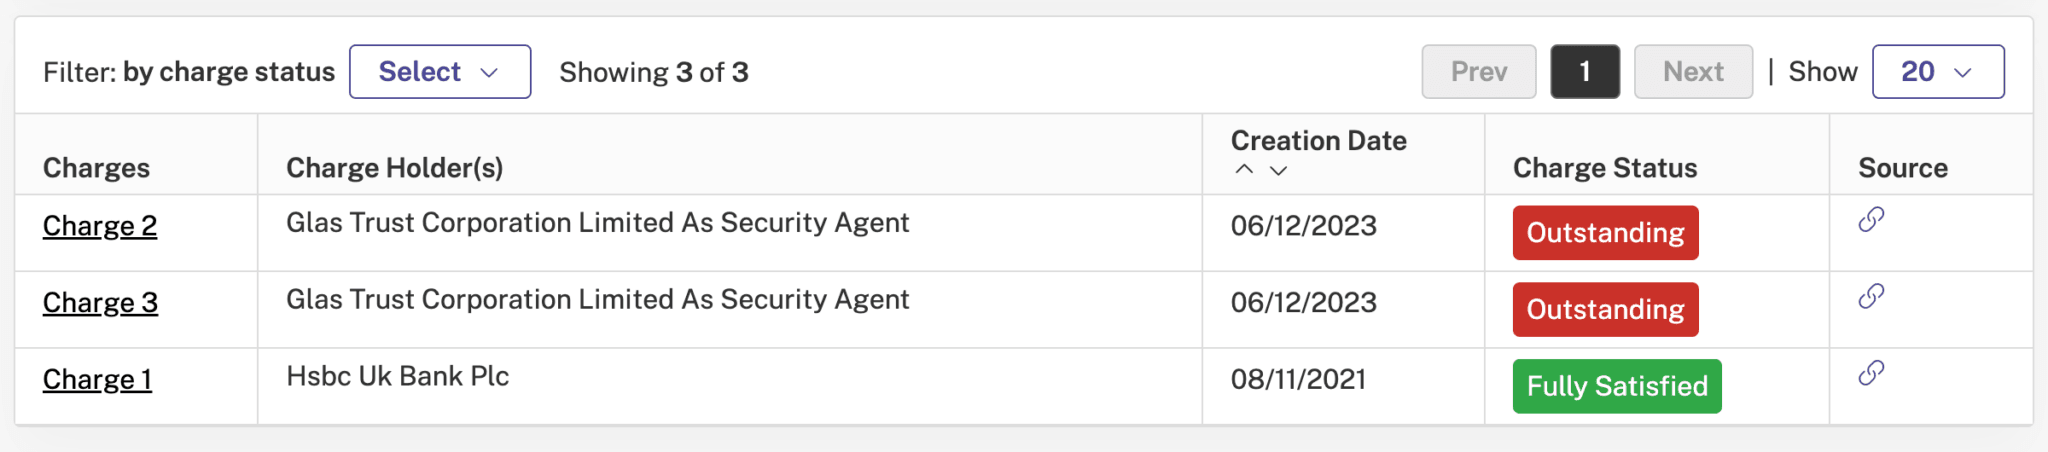
Task: Open the Charge 1 link
Action: (x=97, y=380)
